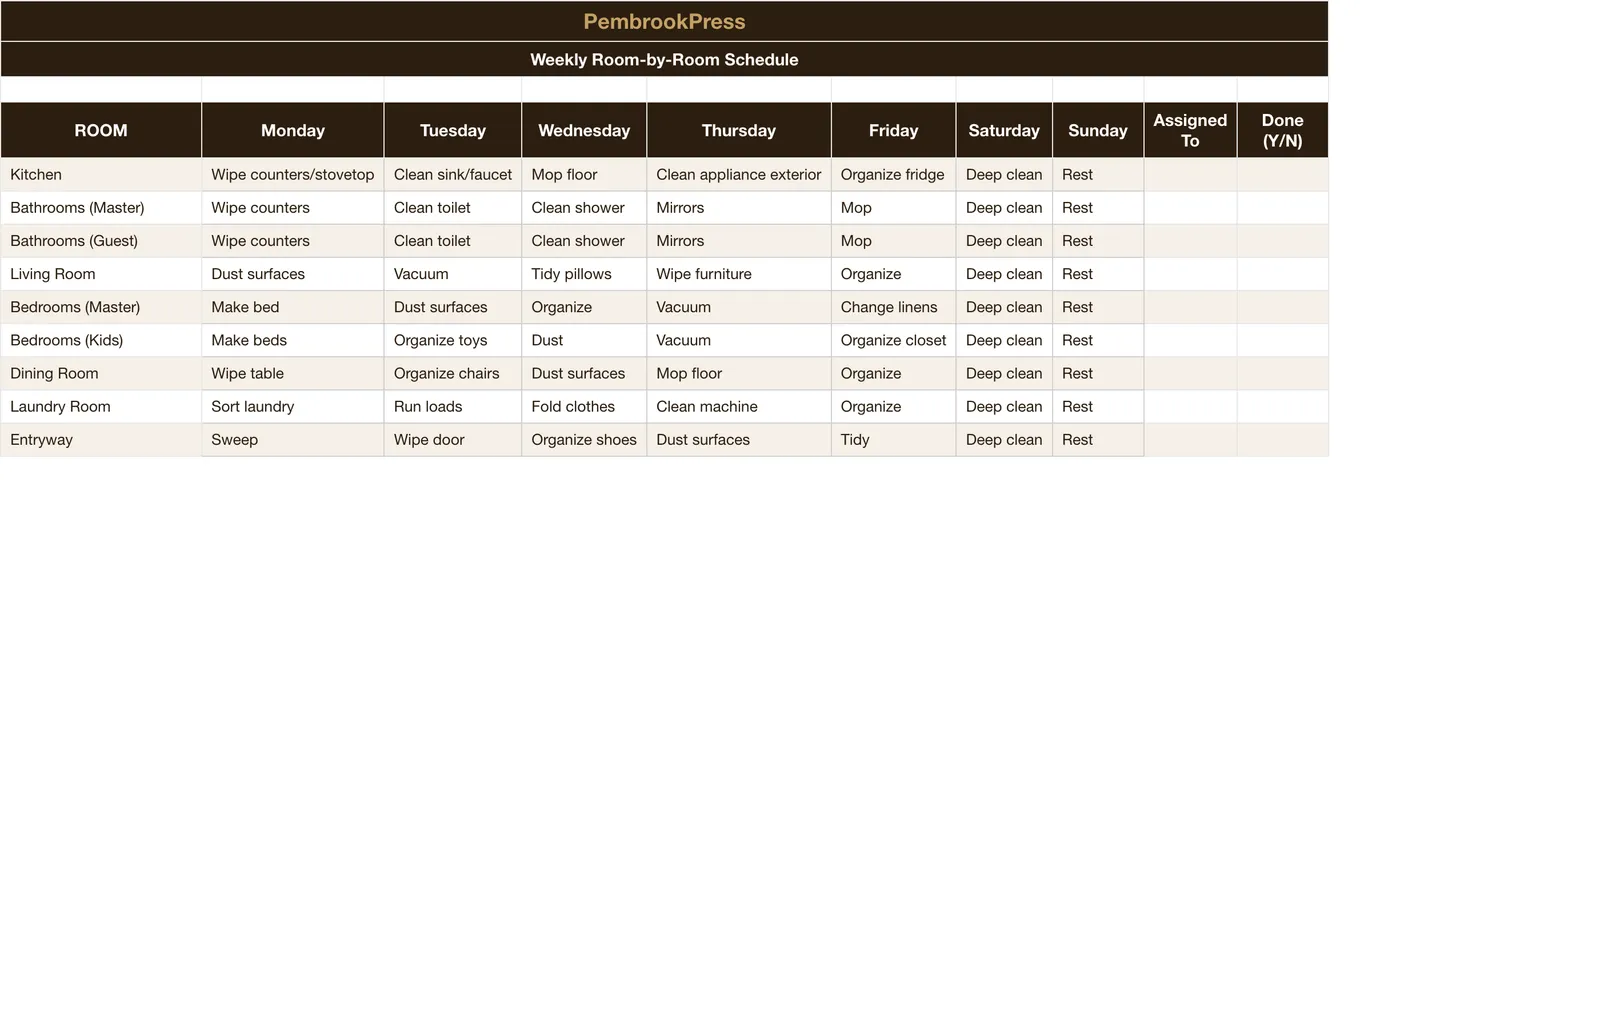Viewport: 1600px width, 1029px height.
Task: Click the Dining Room row label
Action: click(101, 372)
